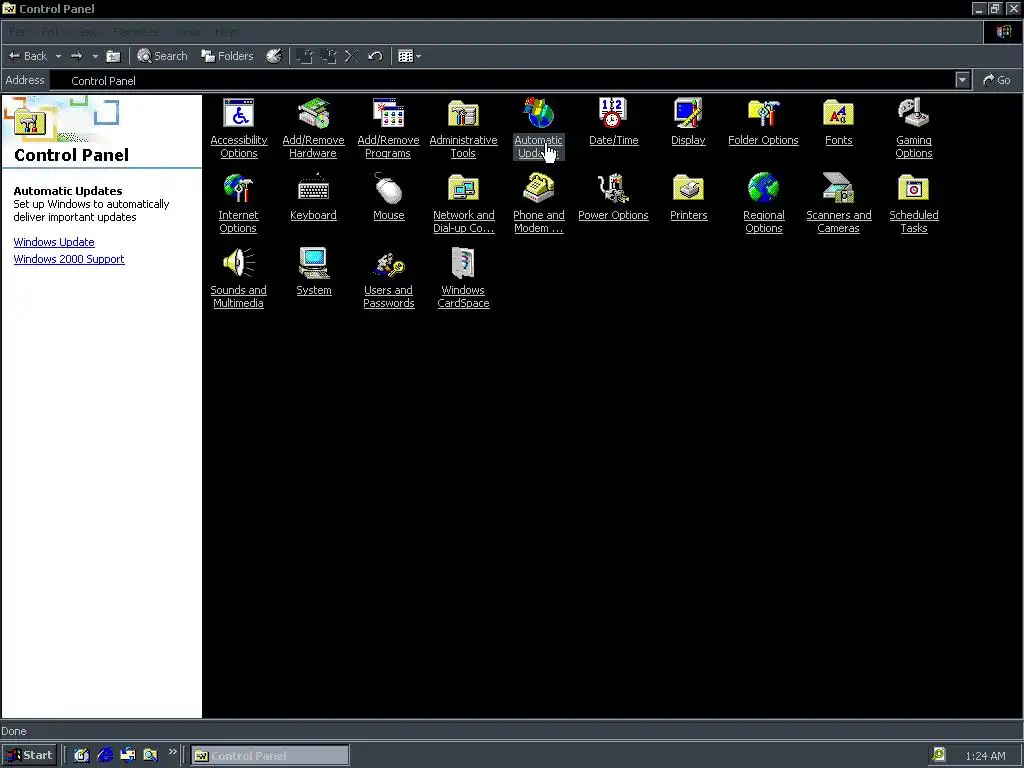Open Add/Remove Hardware wizard
The width and height of the screenshot is (1024, 768).
(x=313, y=129)
